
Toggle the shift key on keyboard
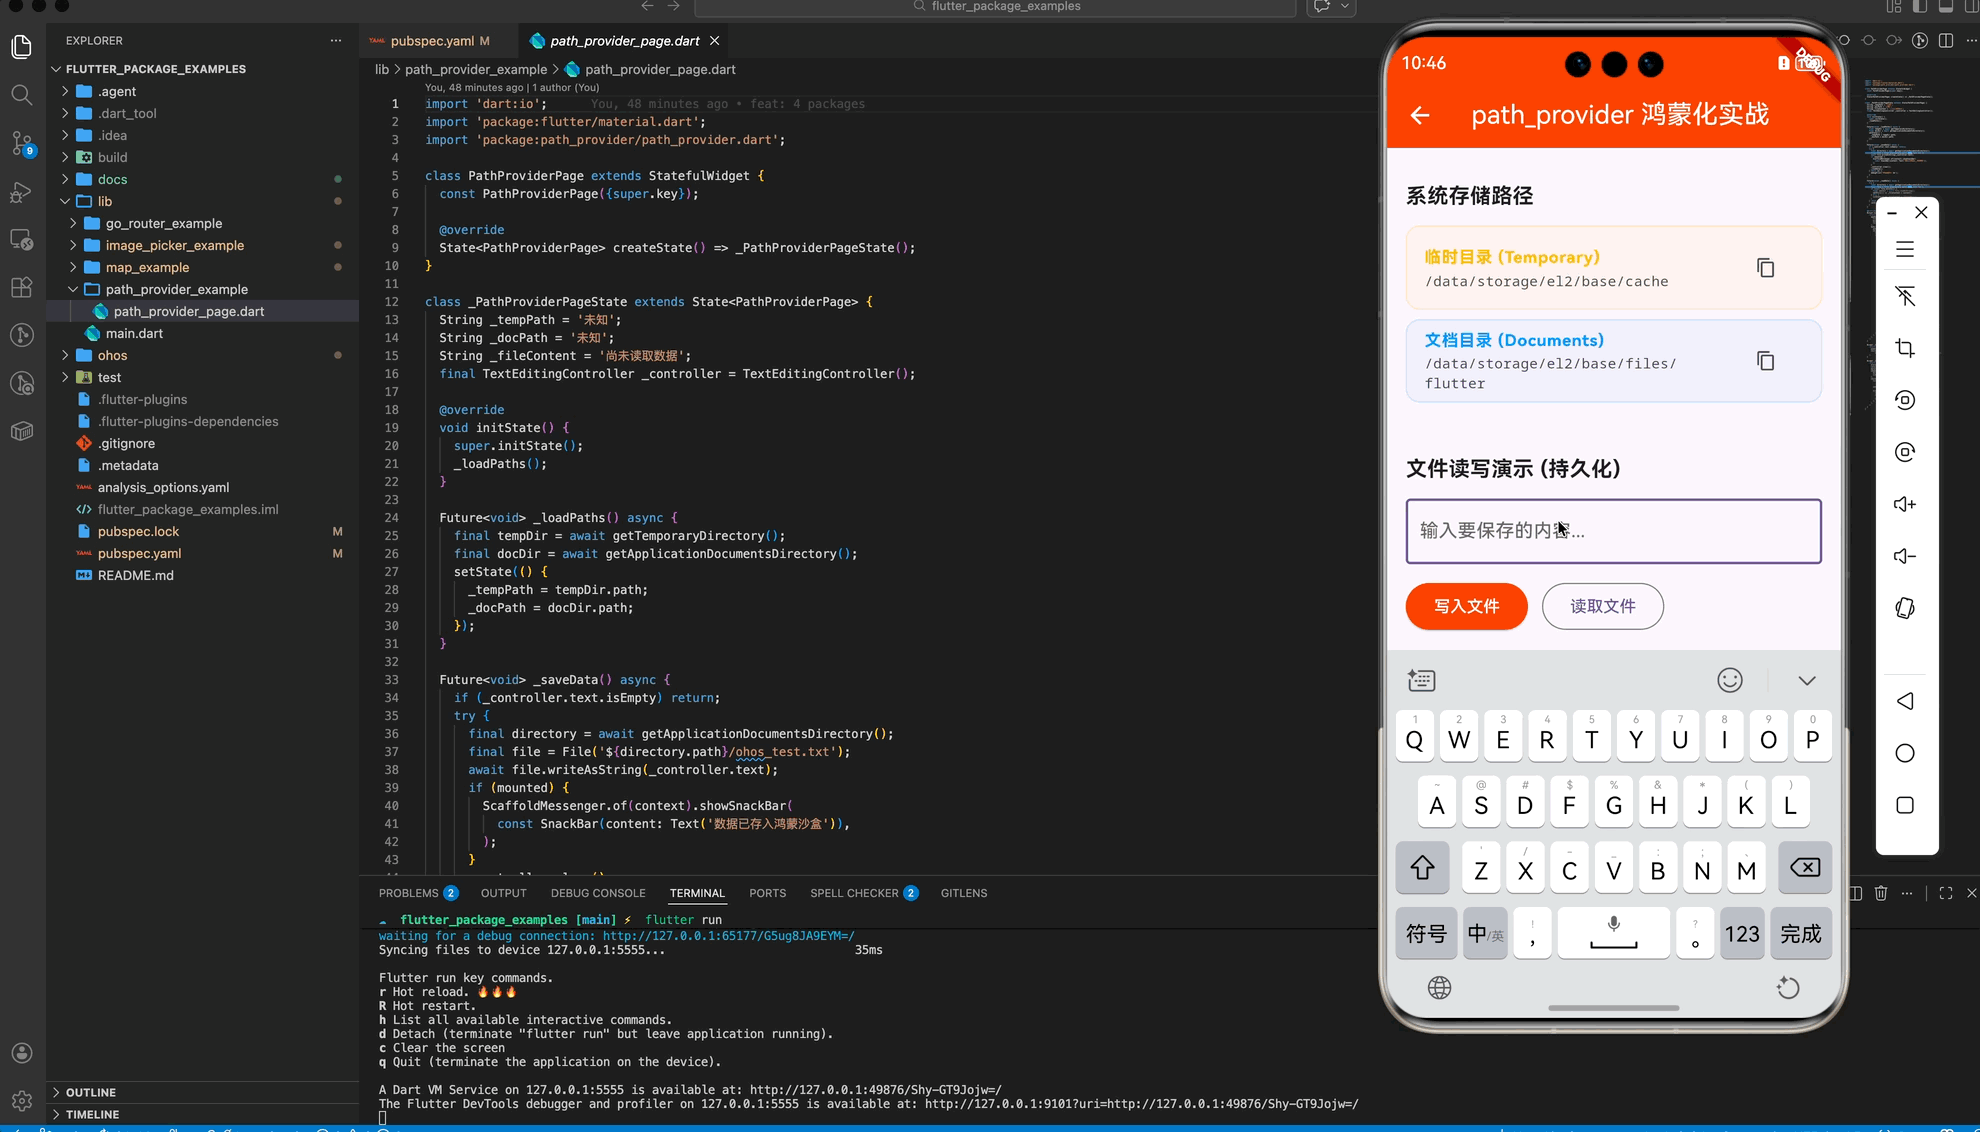[1422, 868]
